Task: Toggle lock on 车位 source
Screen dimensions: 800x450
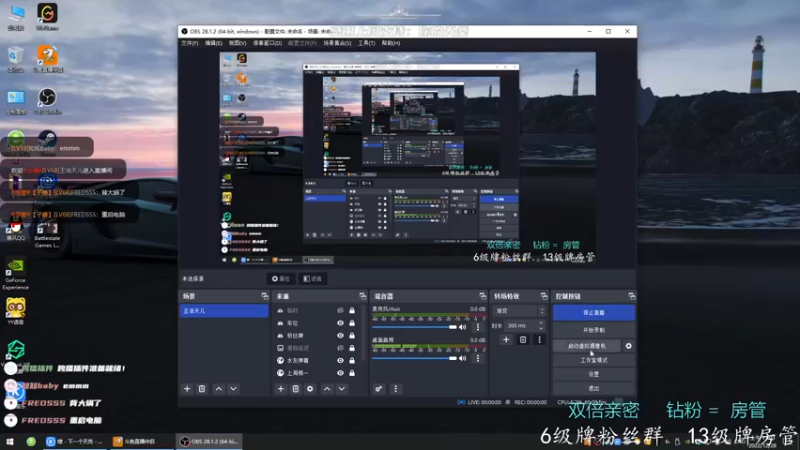Action: (x=352, y=323)
